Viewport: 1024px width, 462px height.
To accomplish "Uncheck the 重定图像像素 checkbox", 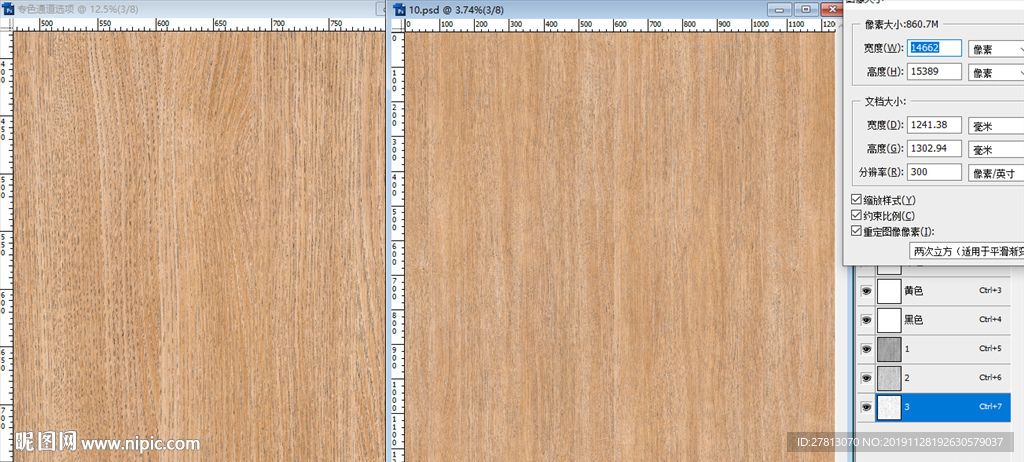I will pyautogui.click(x=856, y=231).
